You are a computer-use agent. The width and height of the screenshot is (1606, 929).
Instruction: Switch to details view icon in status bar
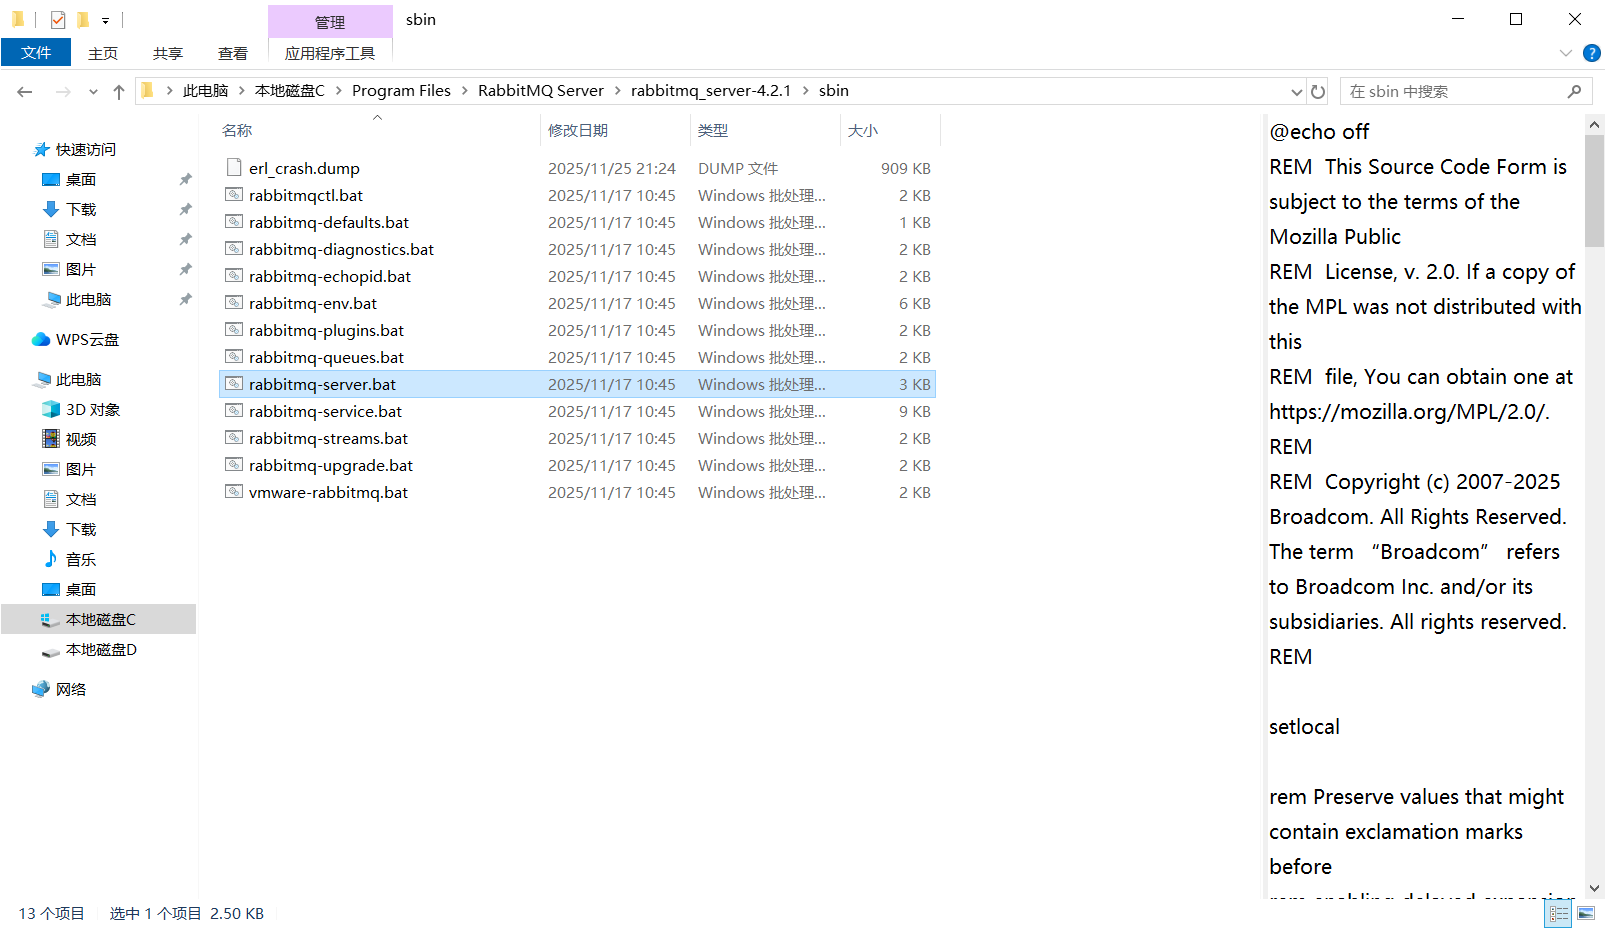pos(1559,913)
